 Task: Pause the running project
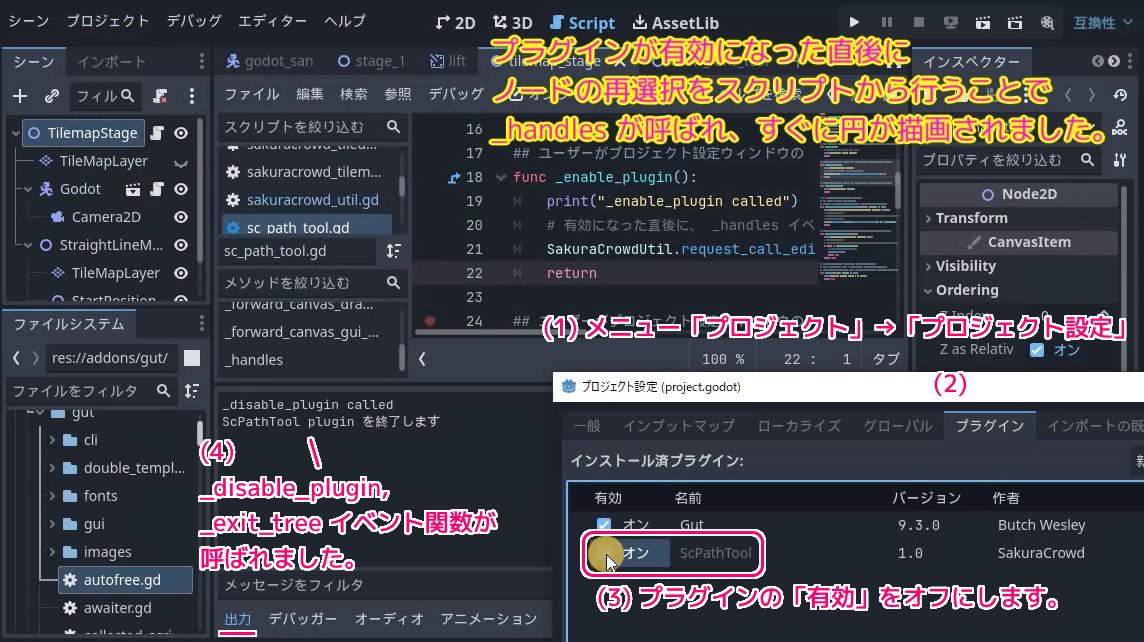pos(886,23)
